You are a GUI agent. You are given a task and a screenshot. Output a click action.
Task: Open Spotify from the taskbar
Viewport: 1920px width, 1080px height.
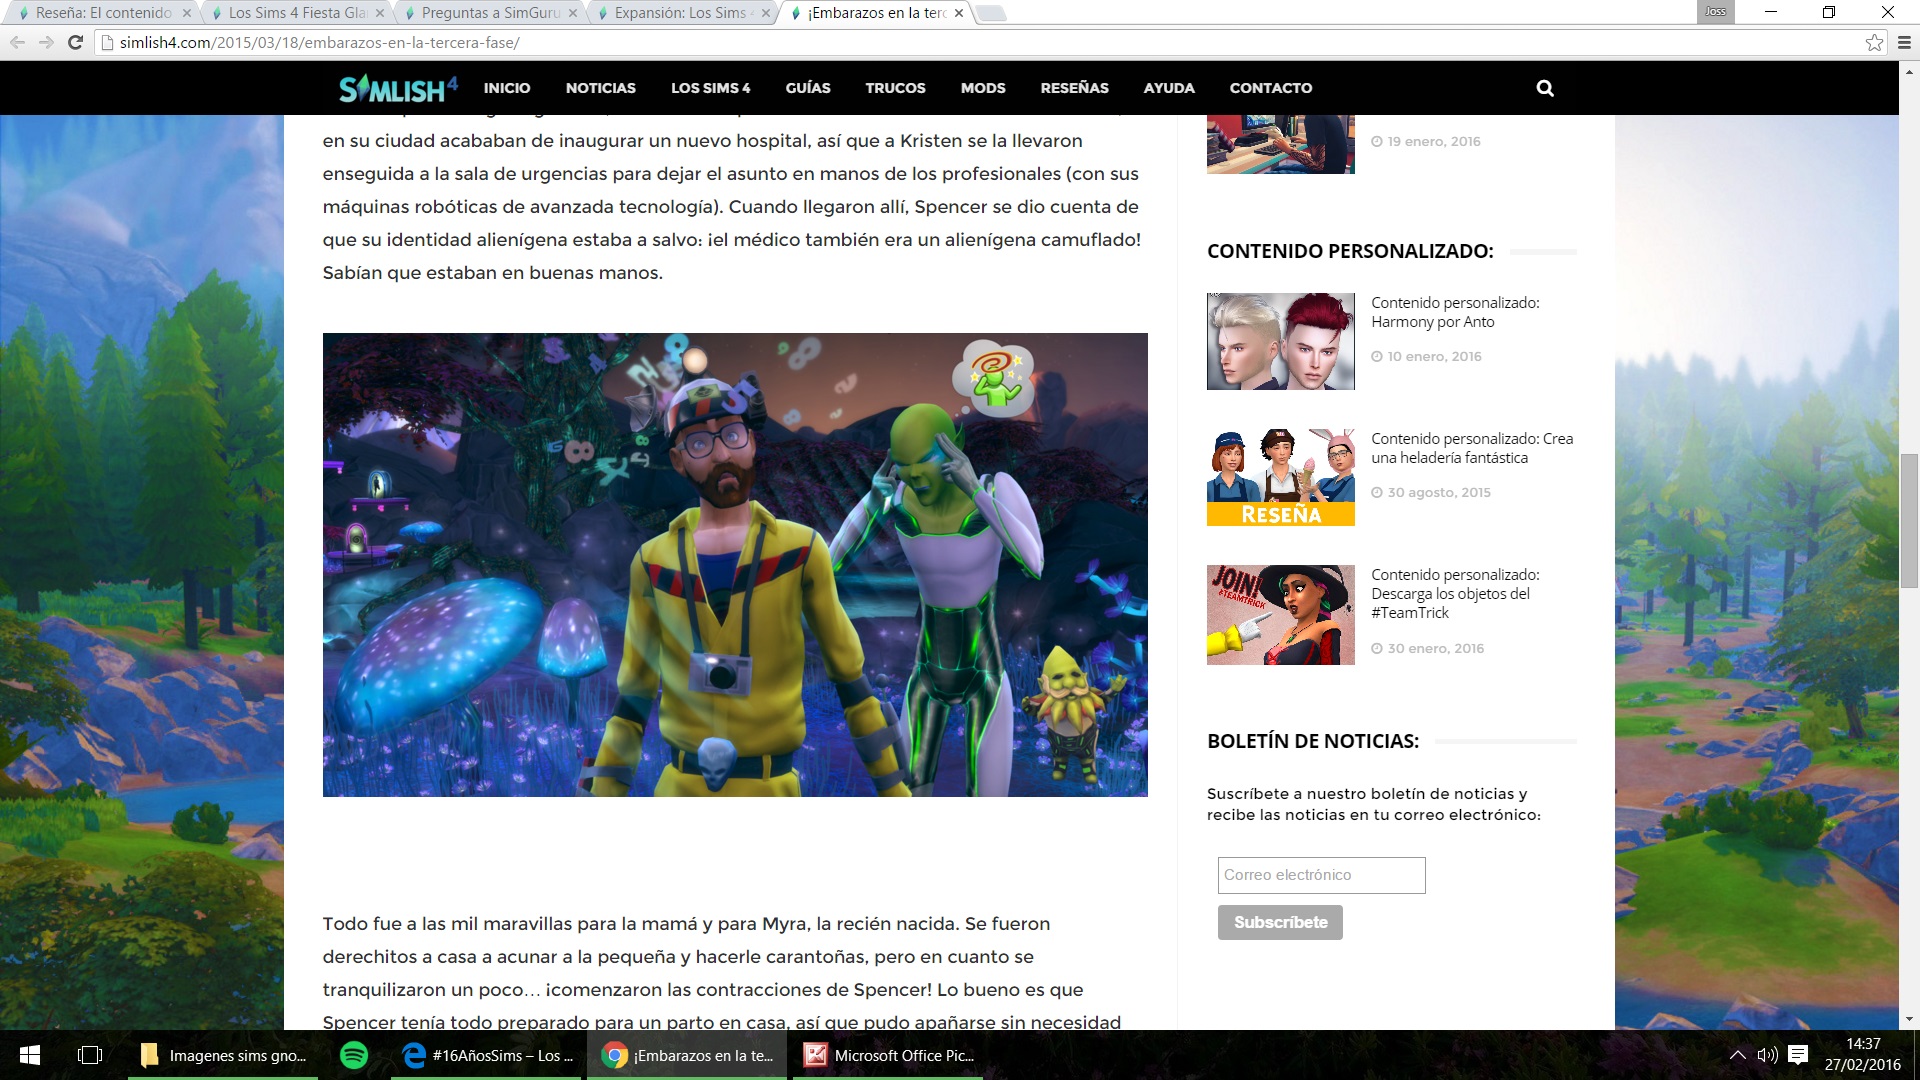tap(354, 1055)
